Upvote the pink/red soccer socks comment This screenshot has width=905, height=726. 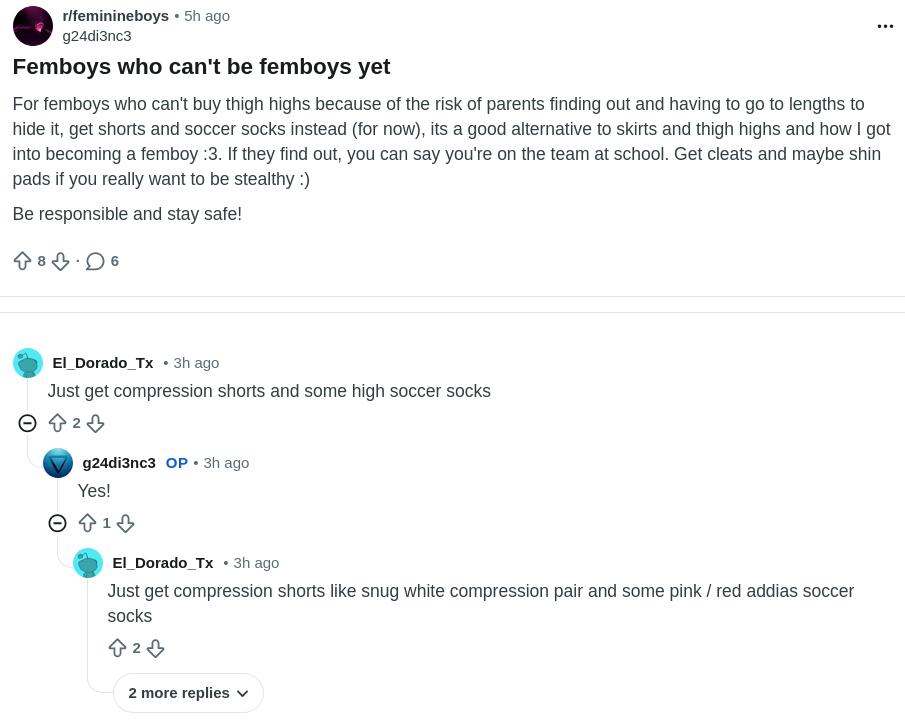pos(117,648)
